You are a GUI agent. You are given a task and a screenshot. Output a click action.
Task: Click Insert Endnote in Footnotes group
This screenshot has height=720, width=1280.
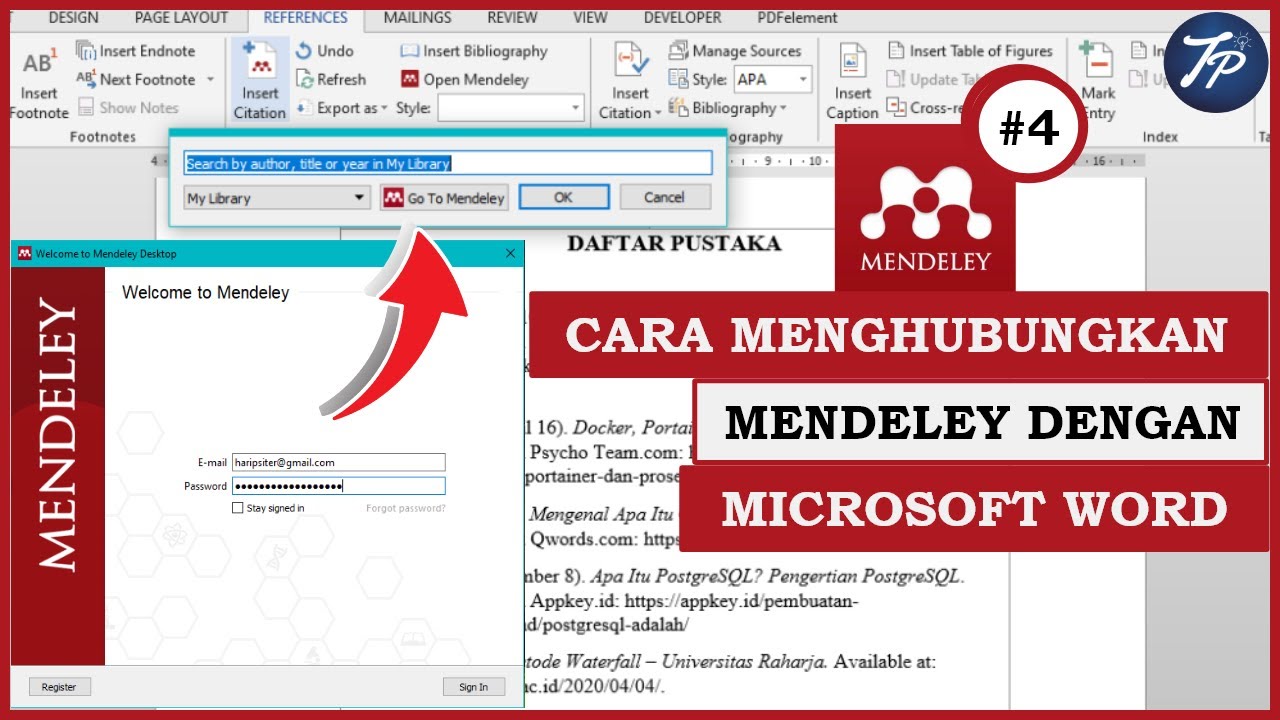pyautogui.click(x=136, y=51)
